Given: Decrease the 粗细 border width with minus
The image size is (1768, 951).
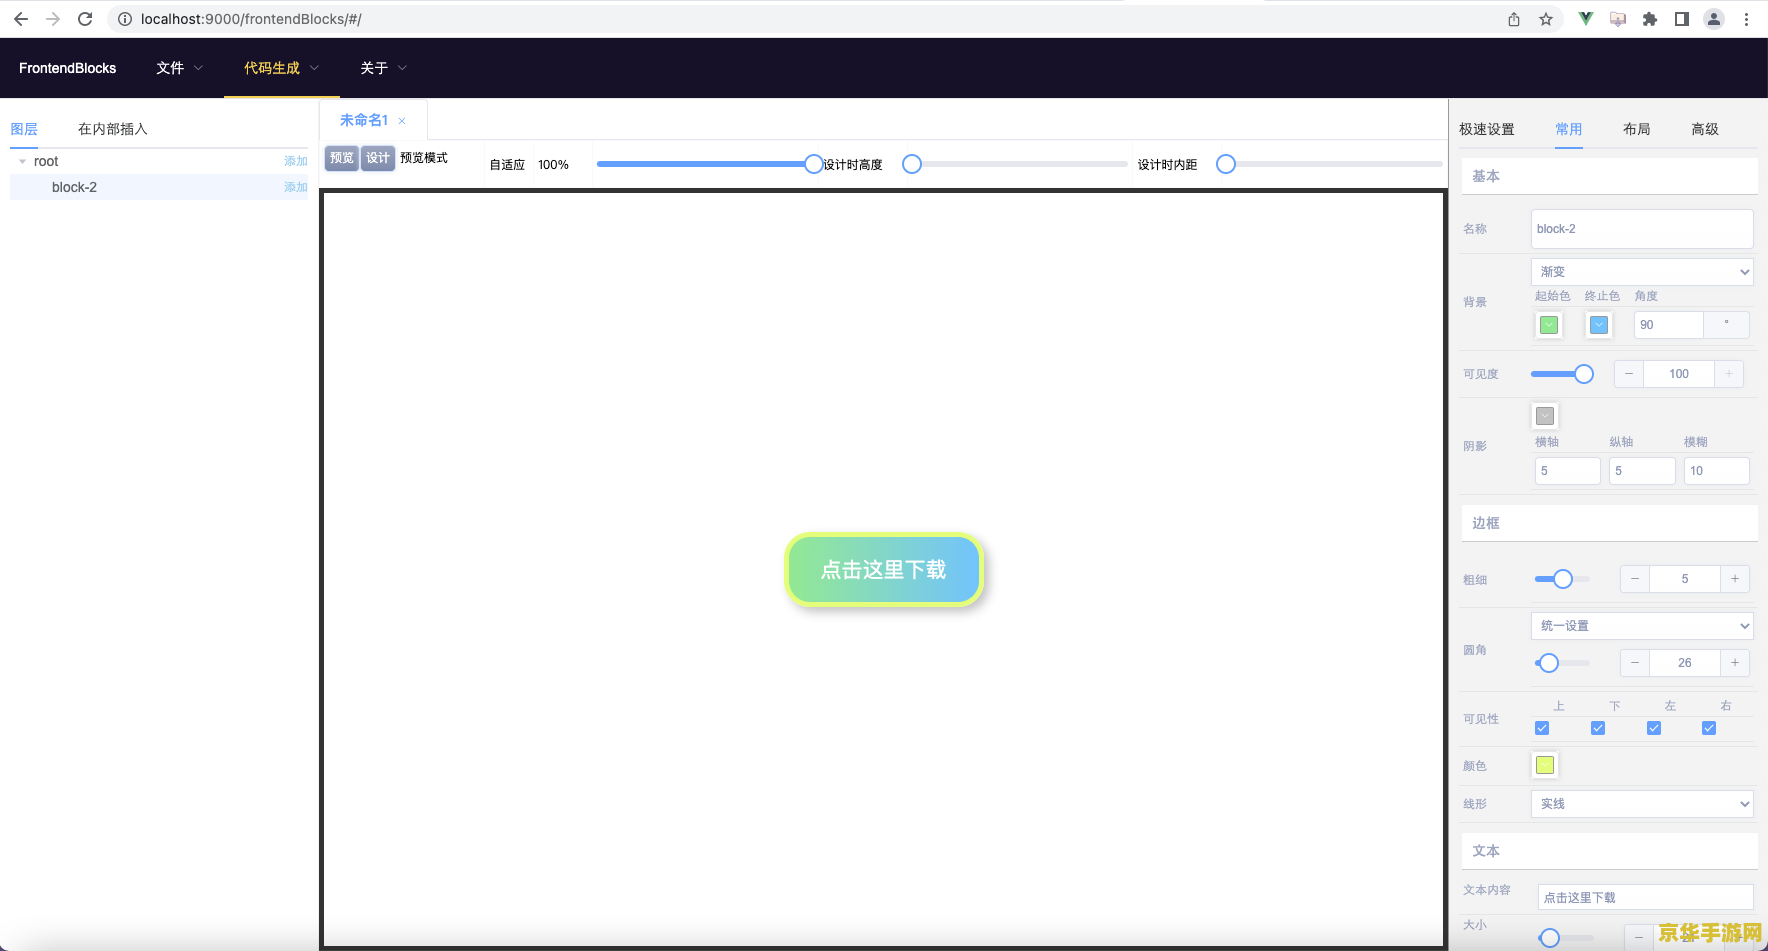Looking at the screenshot, I should 1635,579.
